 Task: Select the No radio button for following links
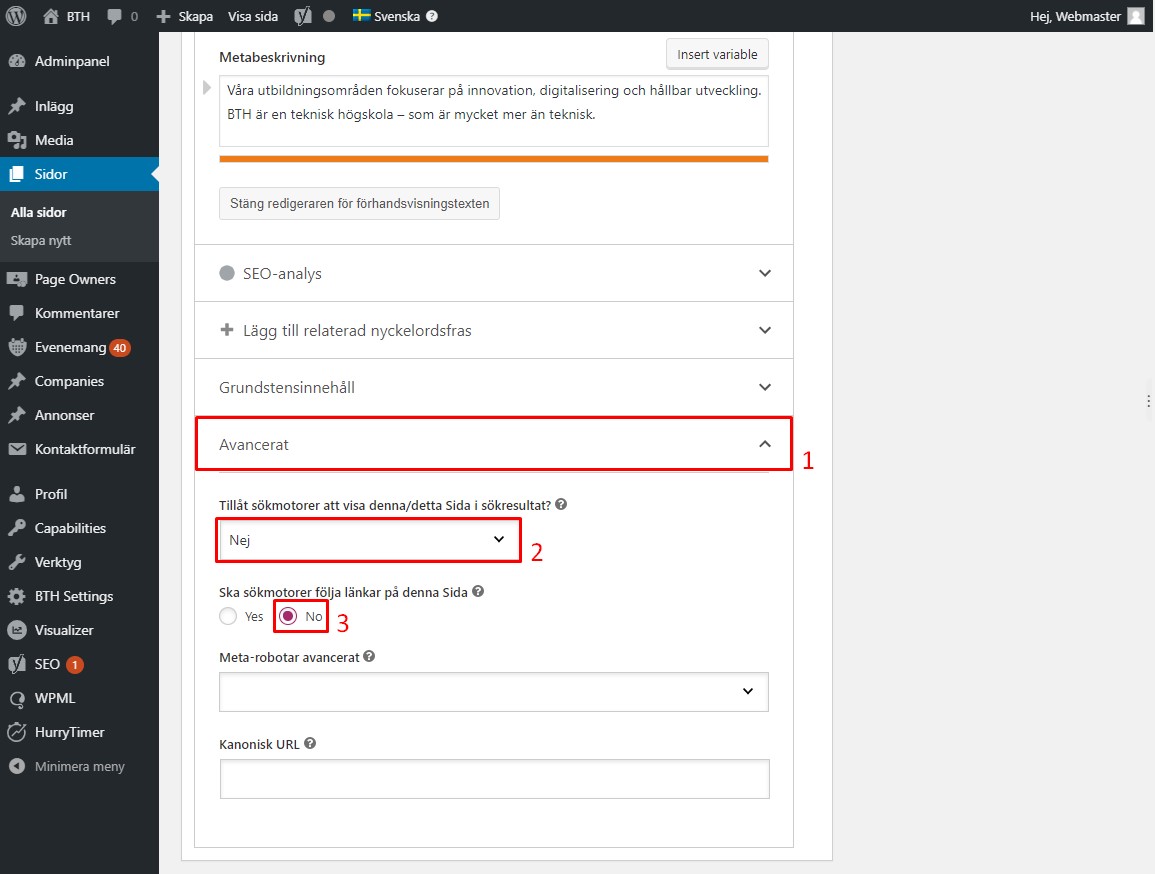[x=288, y=616]
